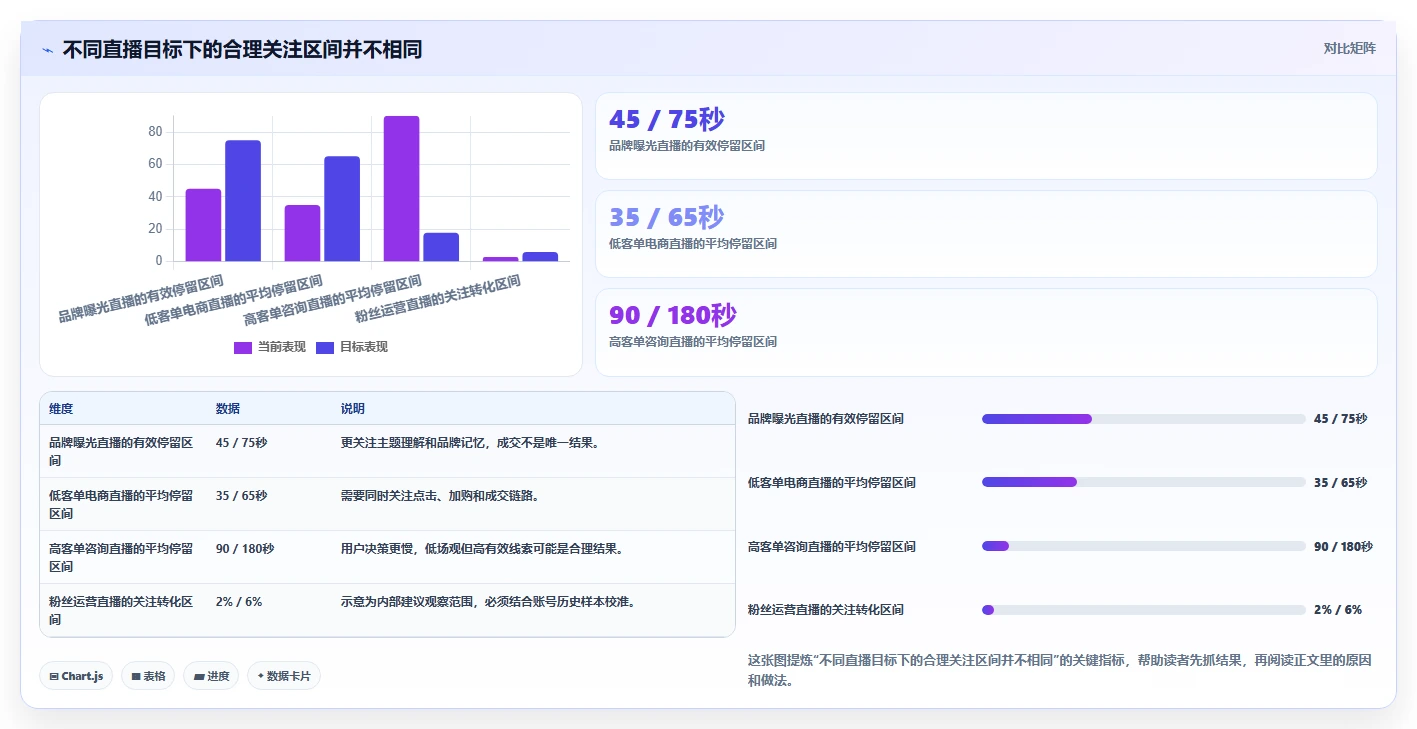The width and height of the screenshot is (1417, 729).
Task: Click the description starting 更关注主题理解
Action: (470, 442)
